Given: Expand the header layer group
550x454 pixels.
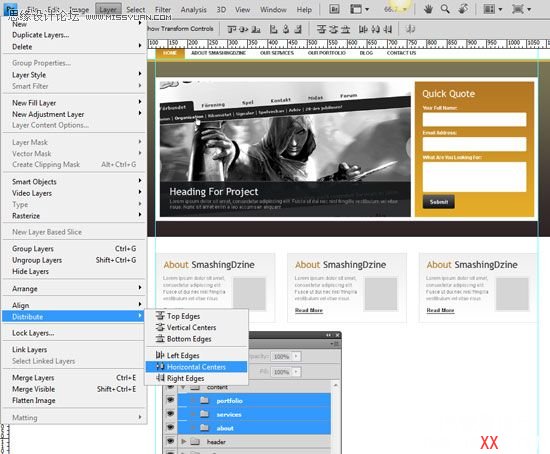Looking at the screenshot, I should coord(183,442).
